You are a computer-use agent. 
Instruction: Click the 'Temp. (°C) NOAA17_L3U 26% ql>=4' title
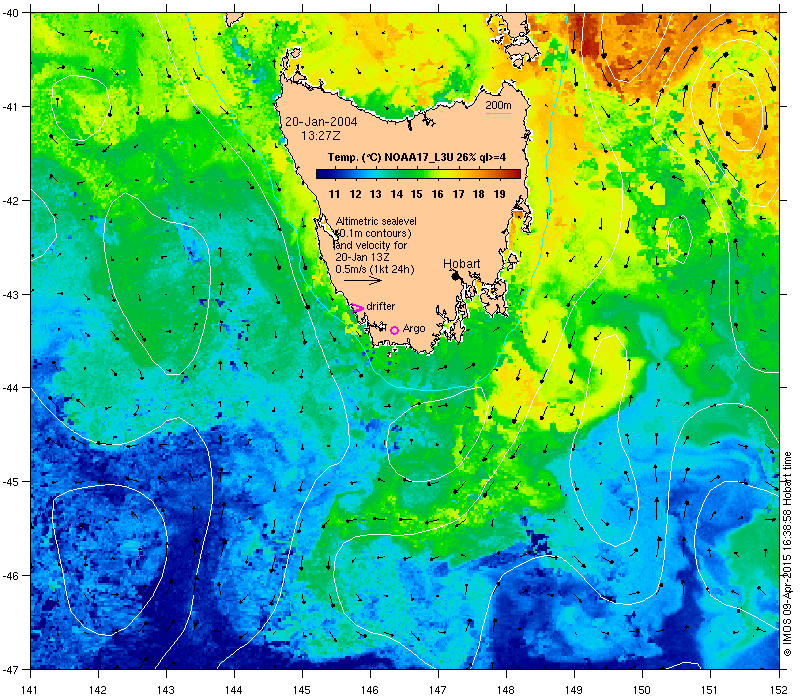[417, 157]
